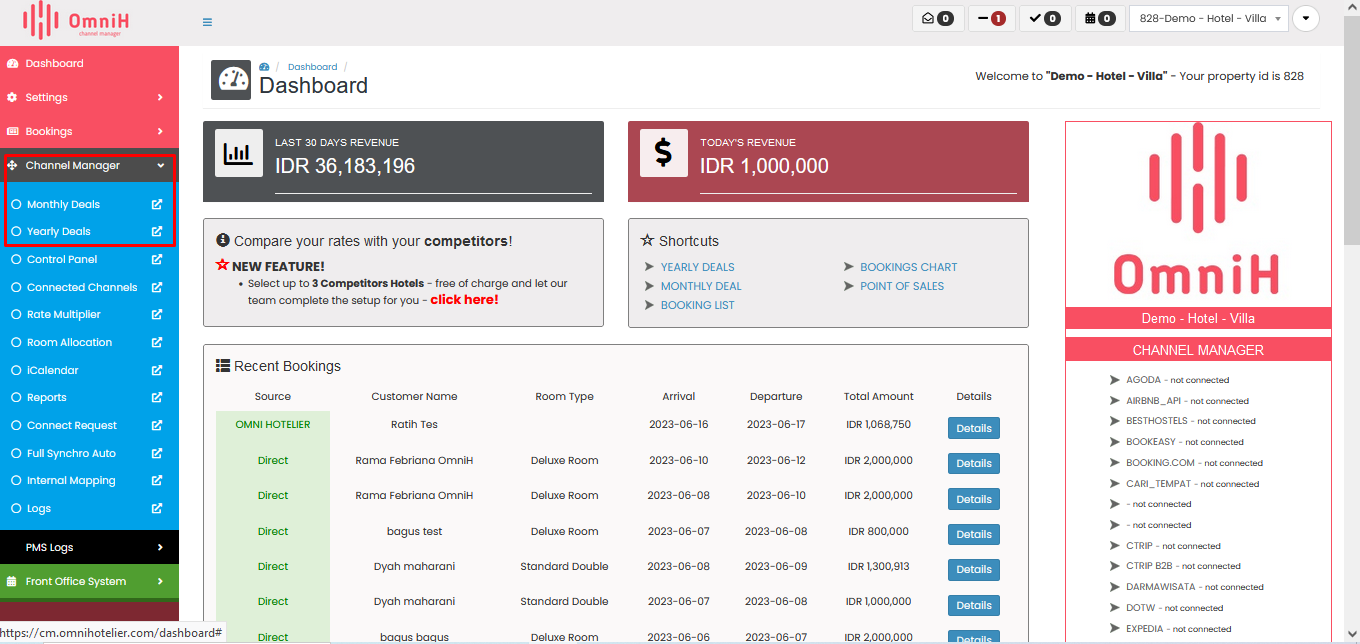Open the envelope messages counter
Image resolution: width=1360 pixels, height=644 pixels.
tap(938, 18)
